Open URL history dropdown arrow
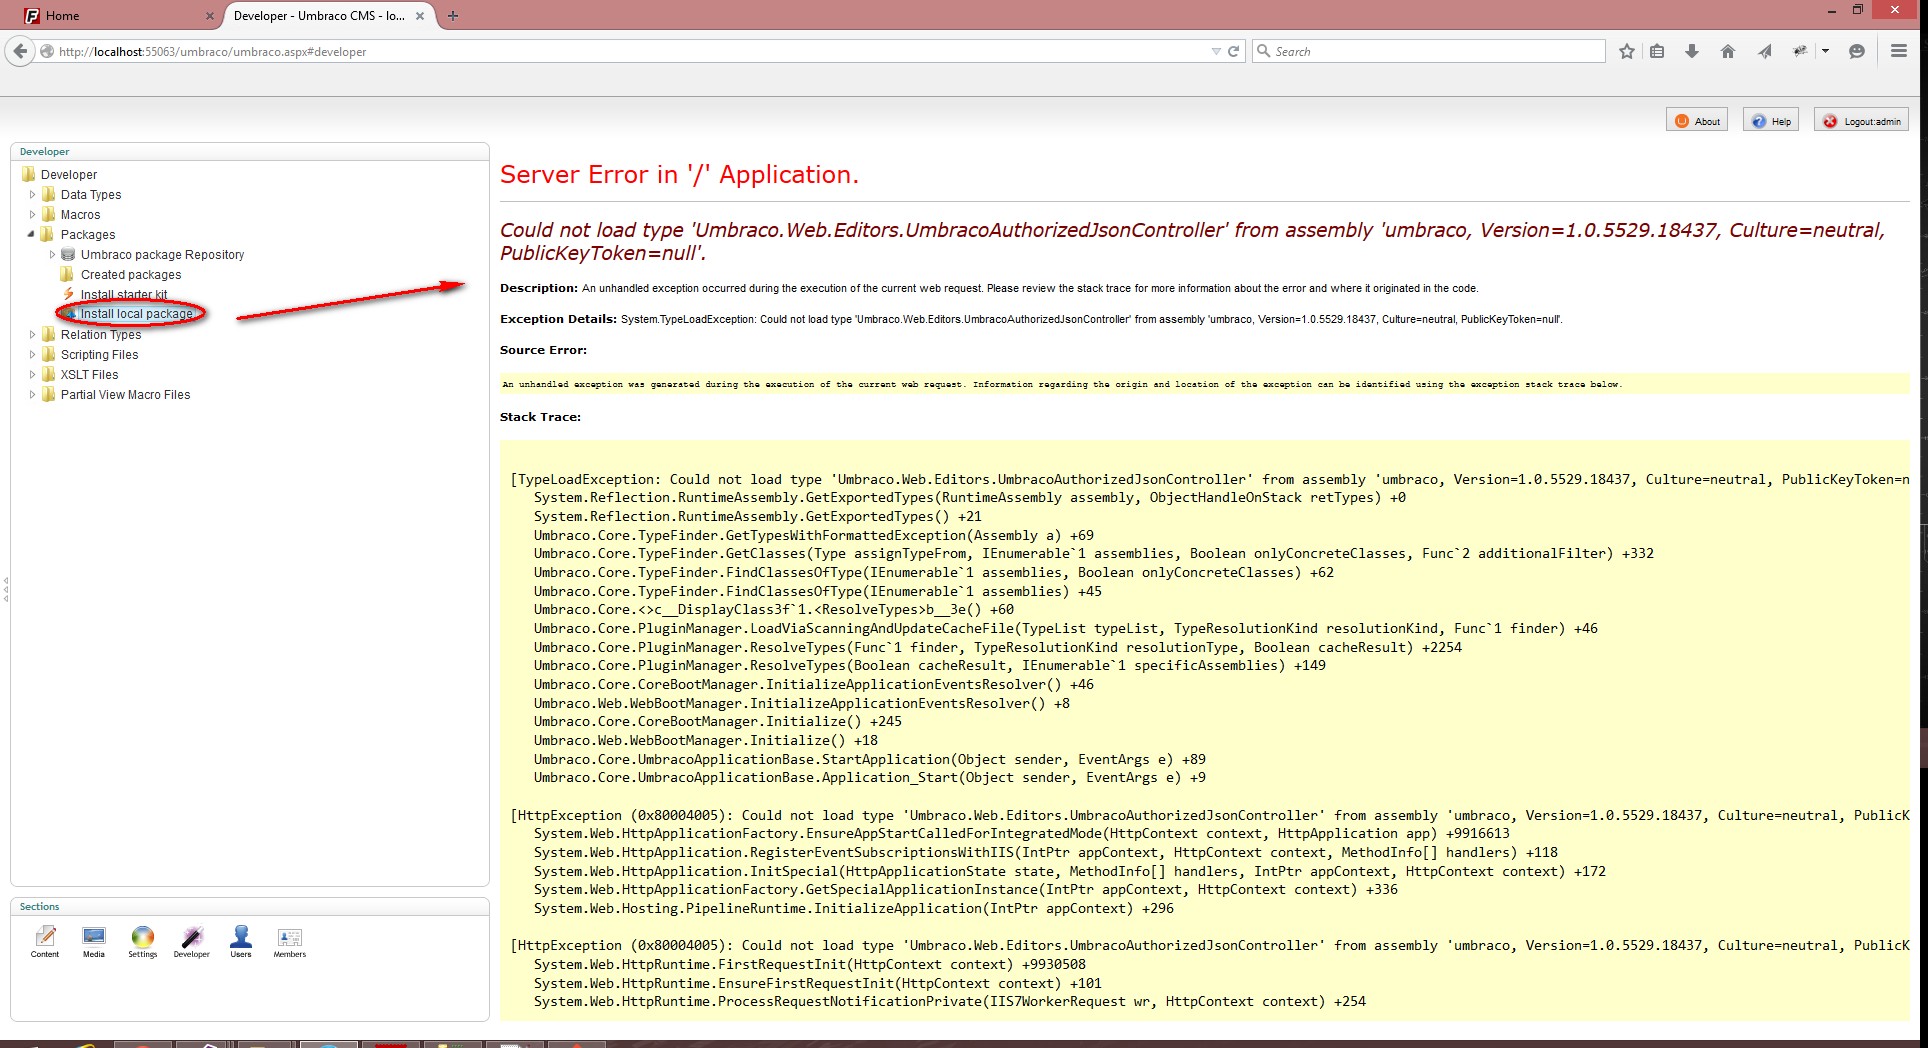This screenshot has height=1048, width=1928. [1216, 51]
